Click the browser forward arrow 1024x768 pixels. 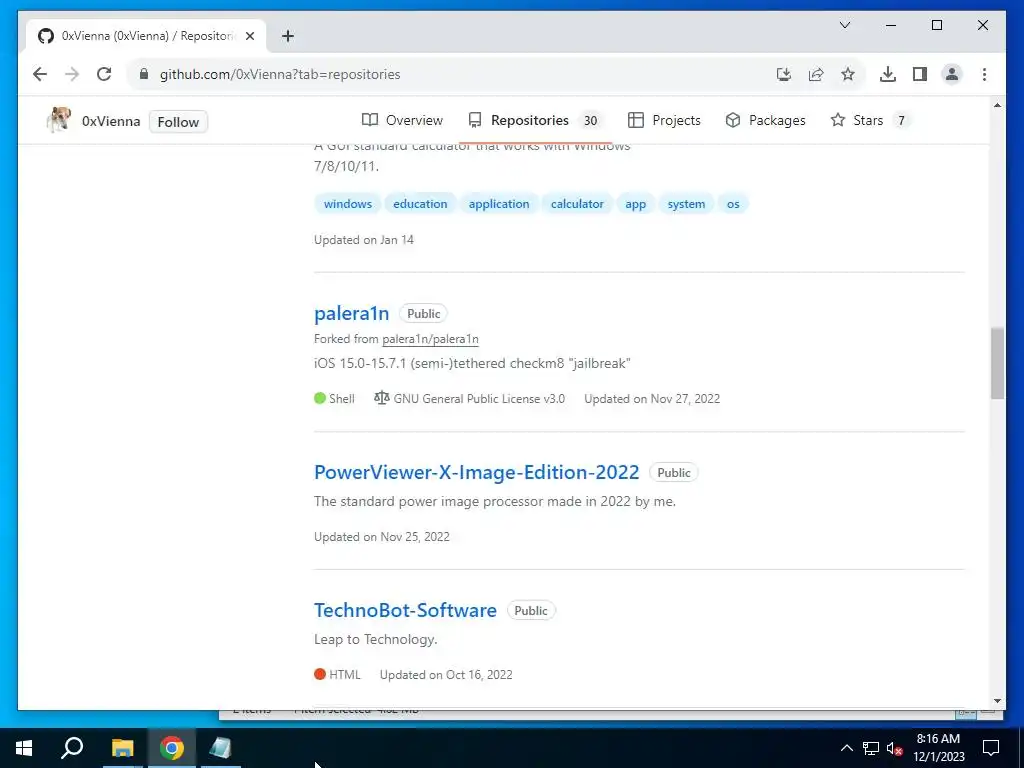72,74
